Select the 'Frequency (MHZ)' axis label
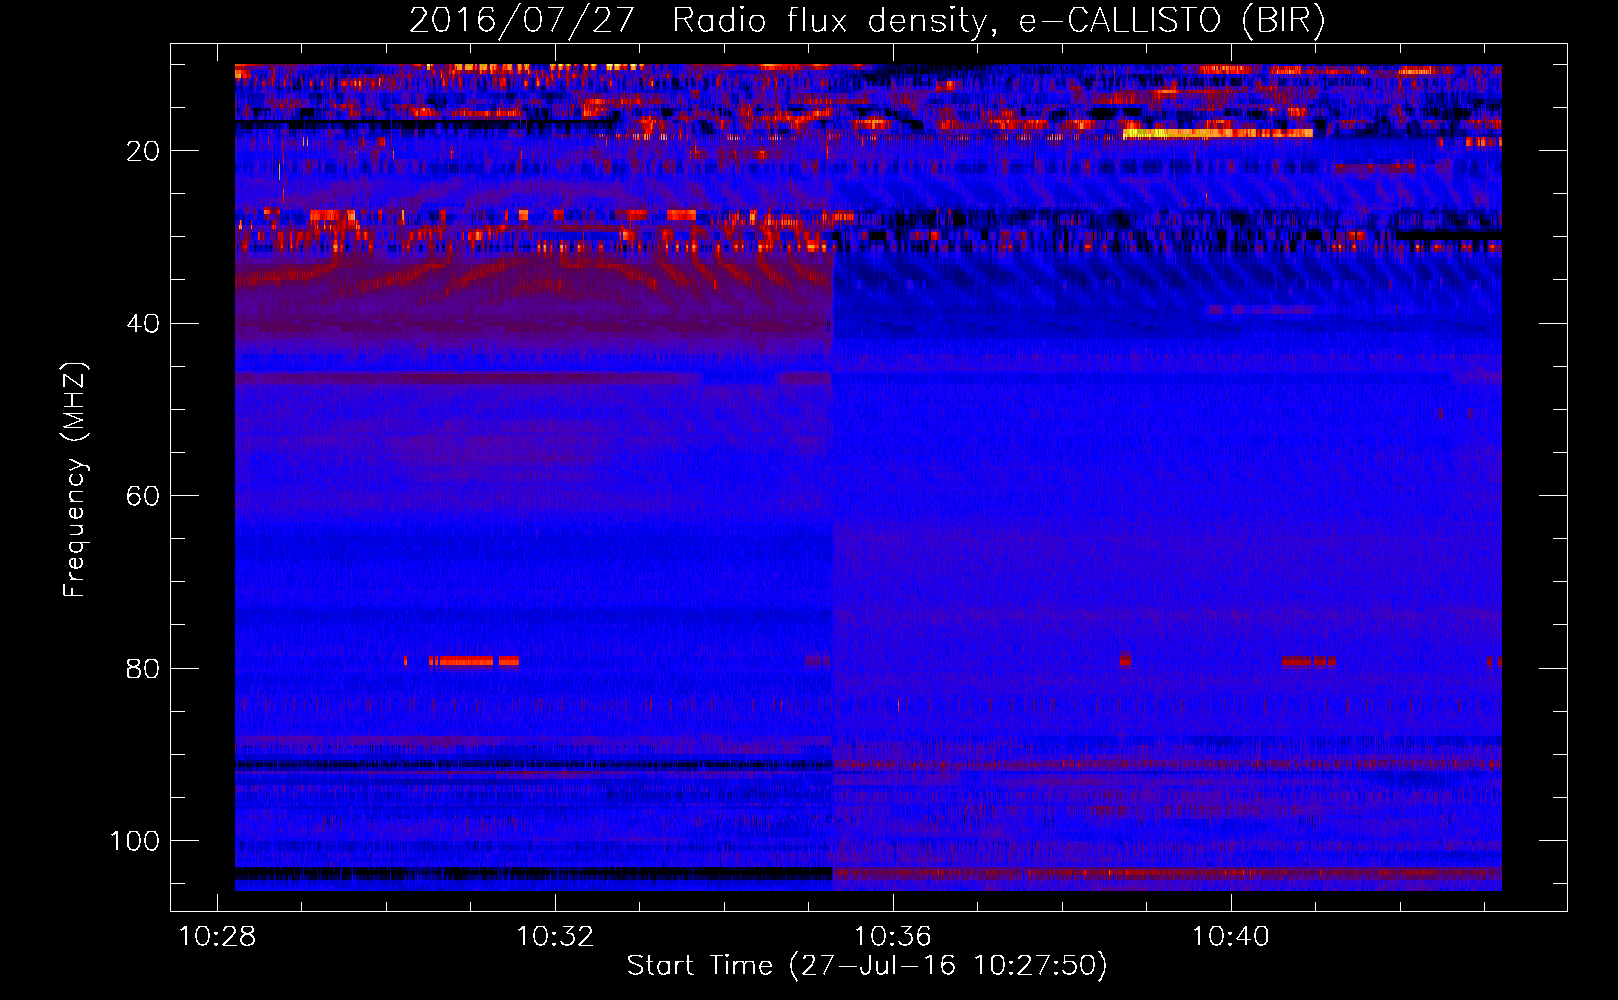The width and height of the screenshot is (1618, 1000). [x=75, y=480]
